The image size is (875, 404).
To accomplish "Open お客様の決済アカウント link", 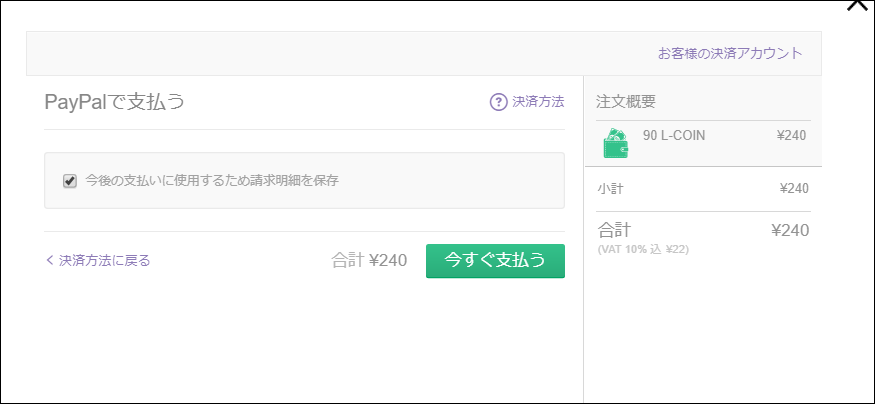I will [730, 54].
